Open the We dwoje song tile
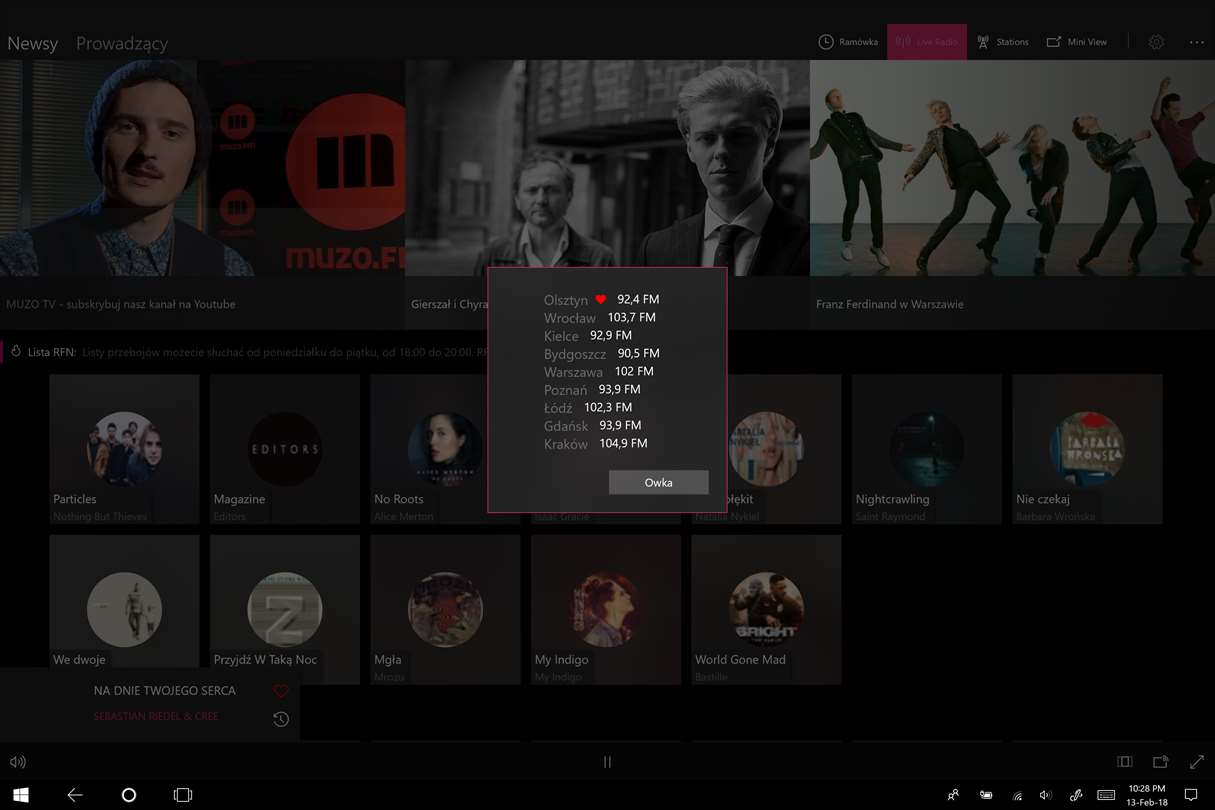The height and width of the screenshot is (810, 1215). (x=124, y=602)
